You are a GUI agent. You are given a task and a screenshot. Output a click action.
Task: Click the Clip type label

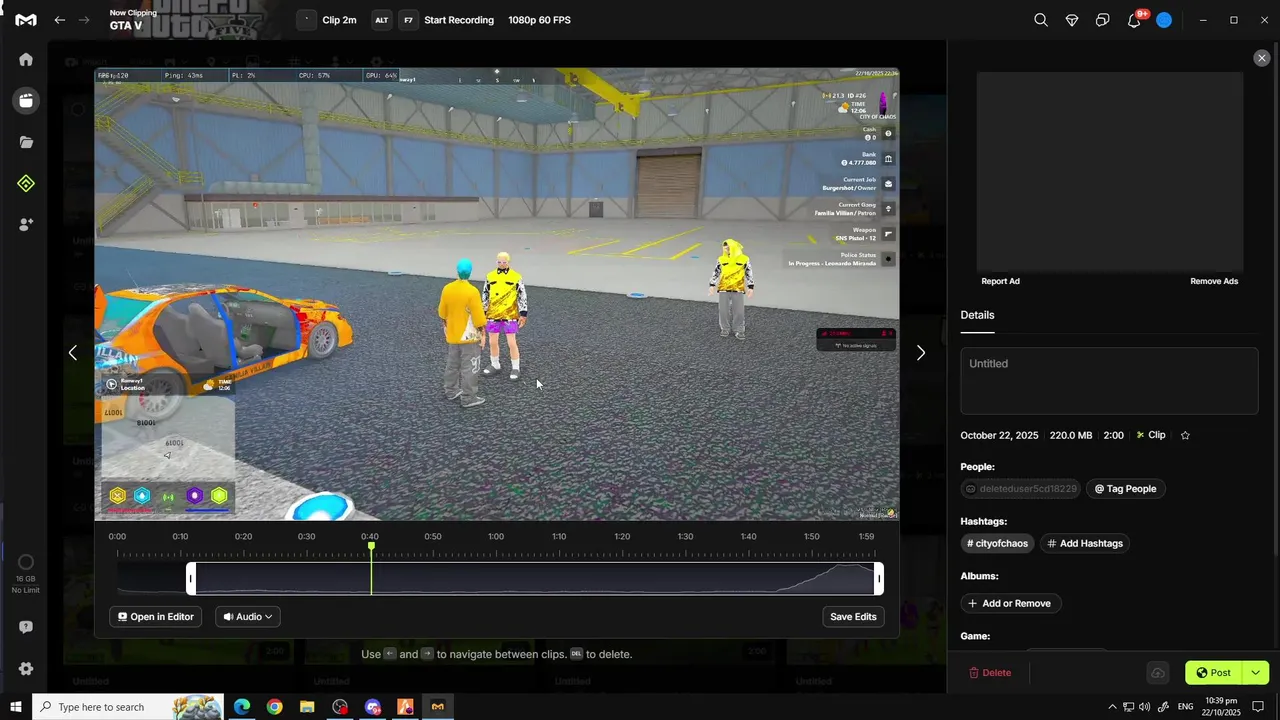click(1151, 435)
